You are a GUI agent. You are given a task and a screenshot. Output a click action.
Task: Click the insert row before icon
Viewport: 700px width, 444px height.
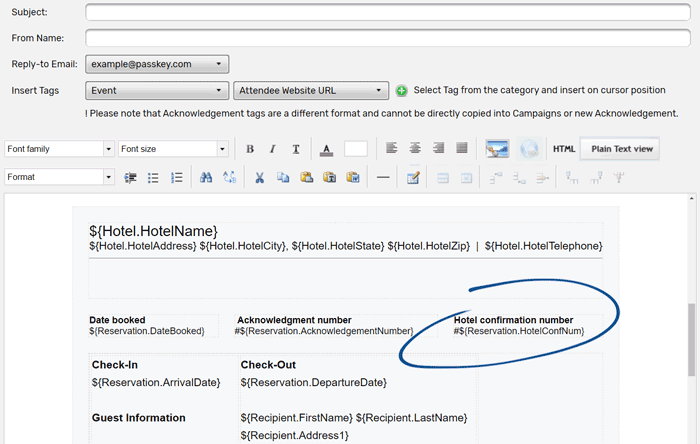click(x=496, y=178)
